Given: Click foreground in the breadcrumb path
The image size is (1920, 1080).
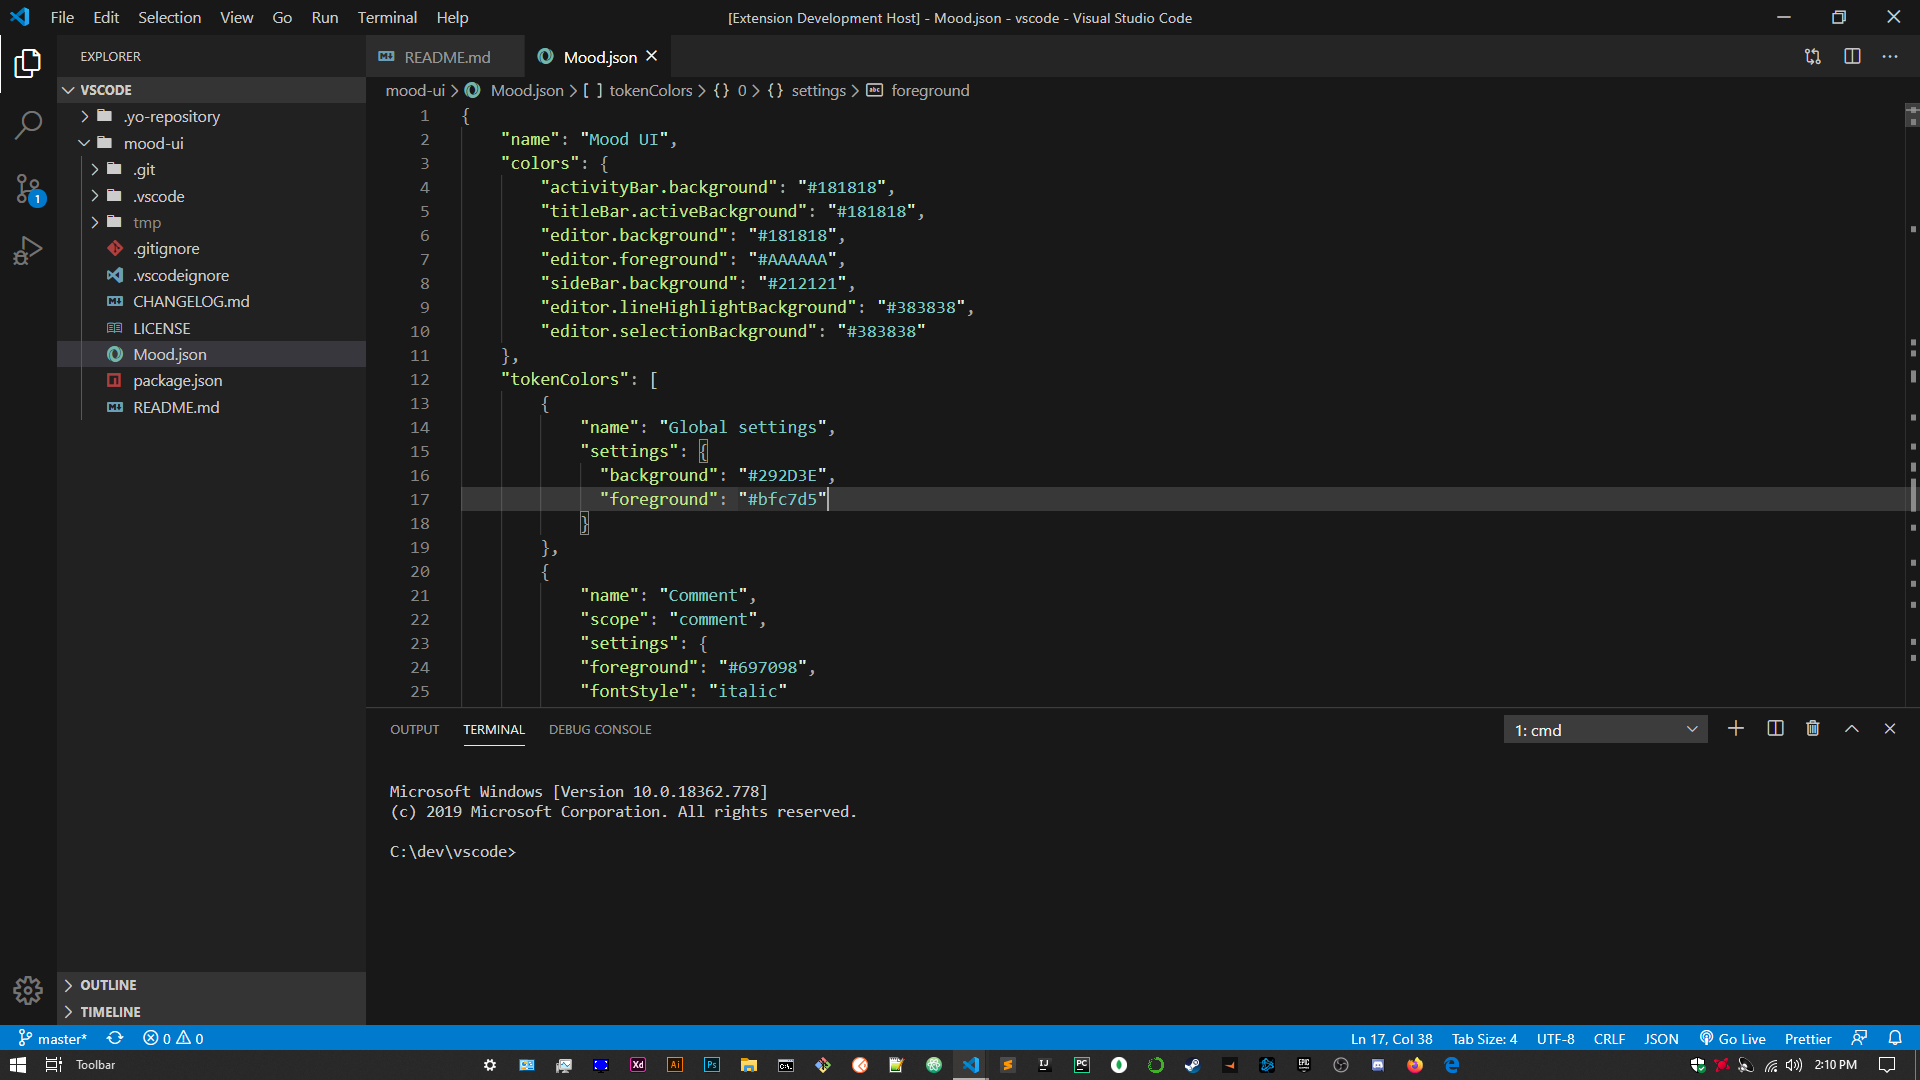Looking at the screenshot, I should click(x=930, y=90).
